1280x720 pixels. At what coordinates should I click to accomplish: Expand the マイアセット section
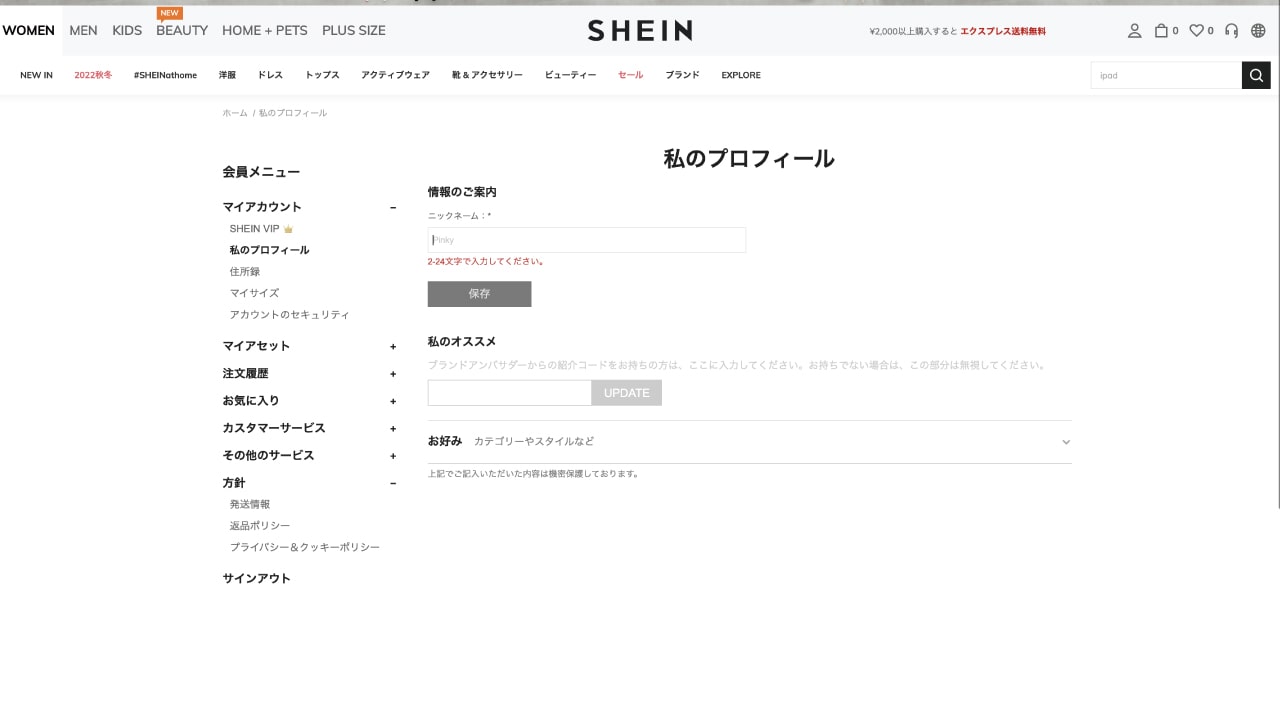pyautogui.click(x=393, y=346)
